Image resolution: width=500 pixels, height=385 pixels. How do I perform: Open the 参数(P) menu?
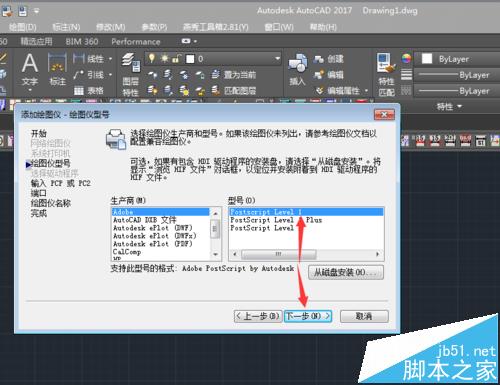(154, 27)
